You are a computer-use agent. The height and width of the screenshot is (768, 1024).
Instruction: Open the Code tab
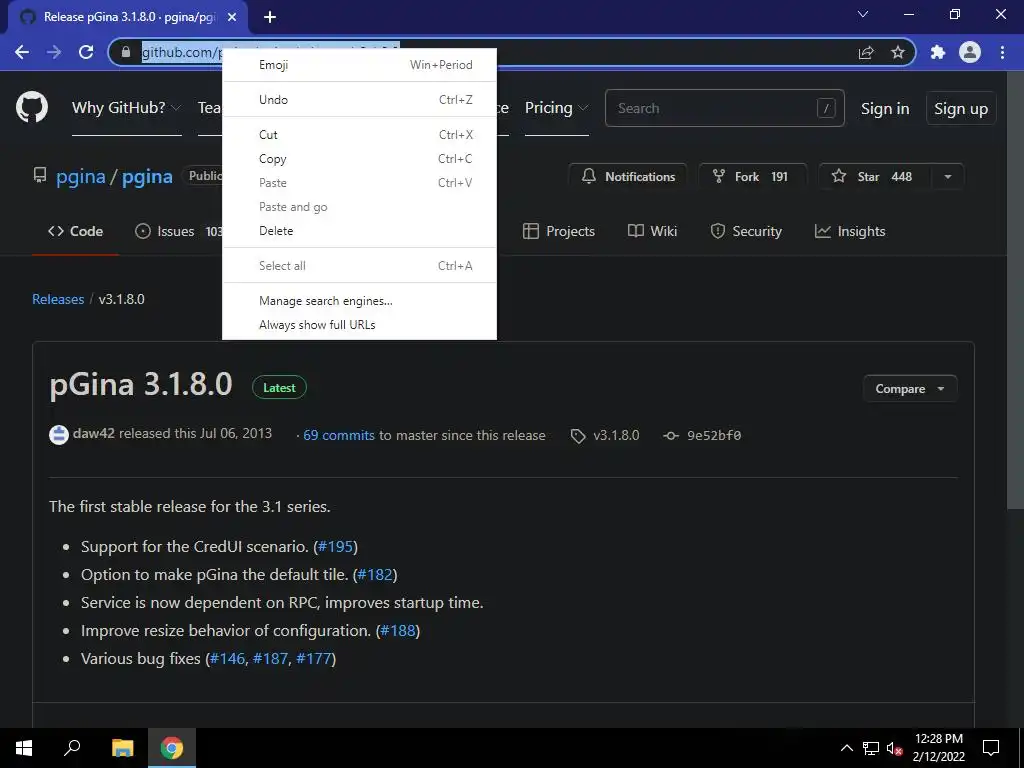[x=75, y=231]
